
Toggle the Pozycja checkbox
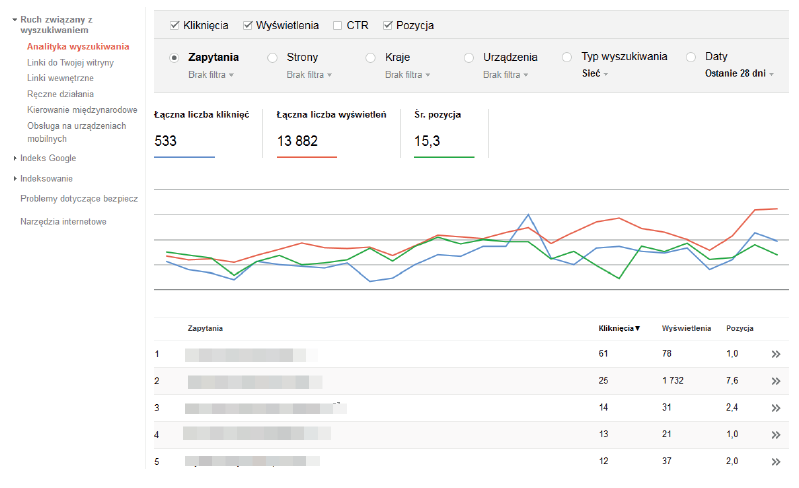point(388,25)
